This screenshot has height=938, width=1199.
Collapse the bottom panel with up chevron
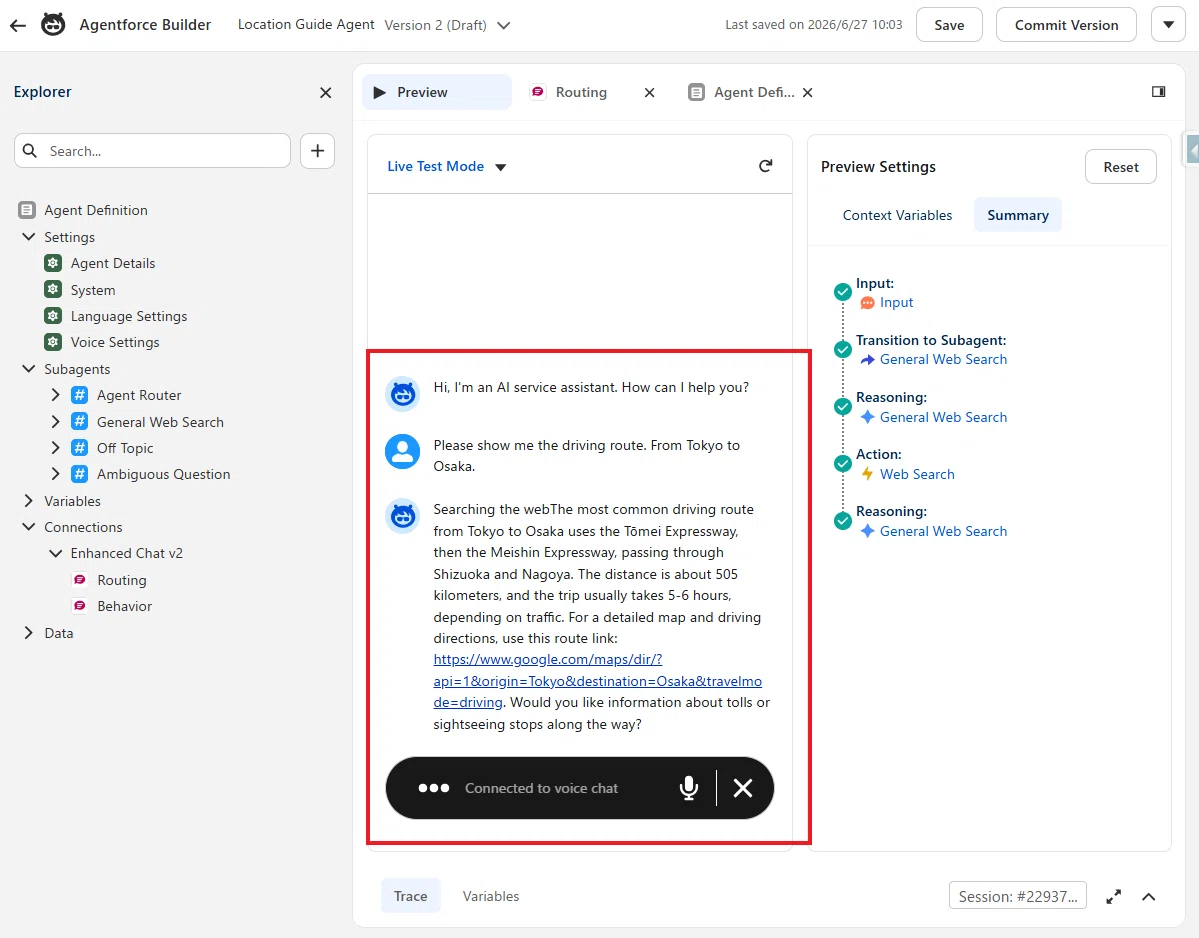click(1149, 897)
